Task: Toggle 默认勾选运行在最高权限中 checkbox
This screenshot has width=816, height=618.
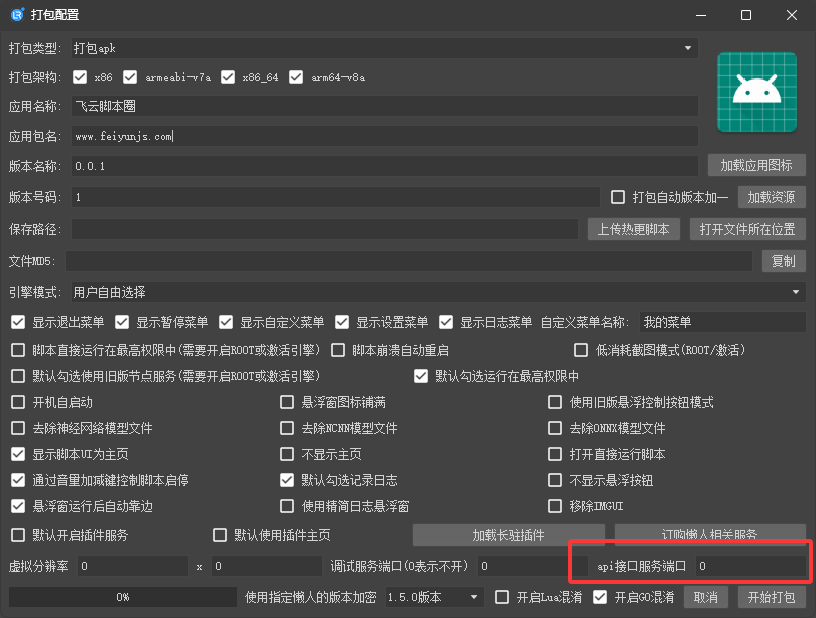Action: (x=421, y=376)
